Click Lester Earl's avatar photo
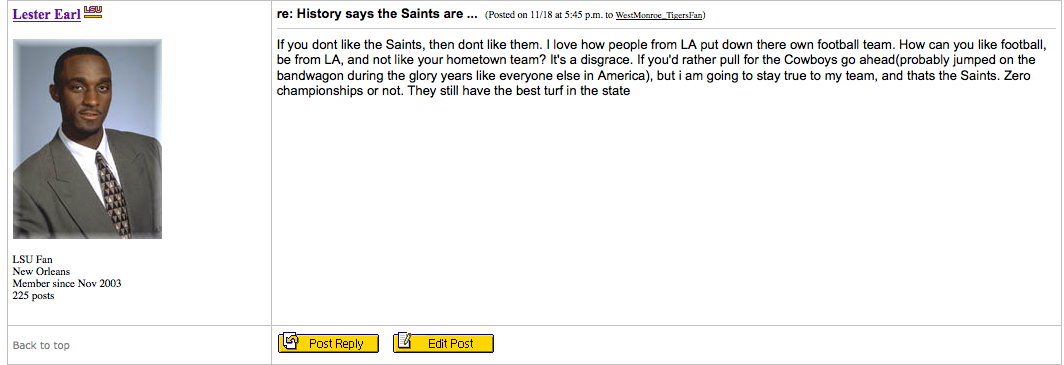1064x365 pixels. (88, 139)
